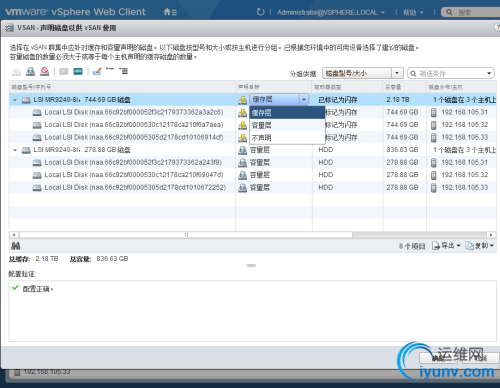This screenshot has height=388, width=500.
Task: Open the 复制 copy dropdown
Action: pos(480,246)
